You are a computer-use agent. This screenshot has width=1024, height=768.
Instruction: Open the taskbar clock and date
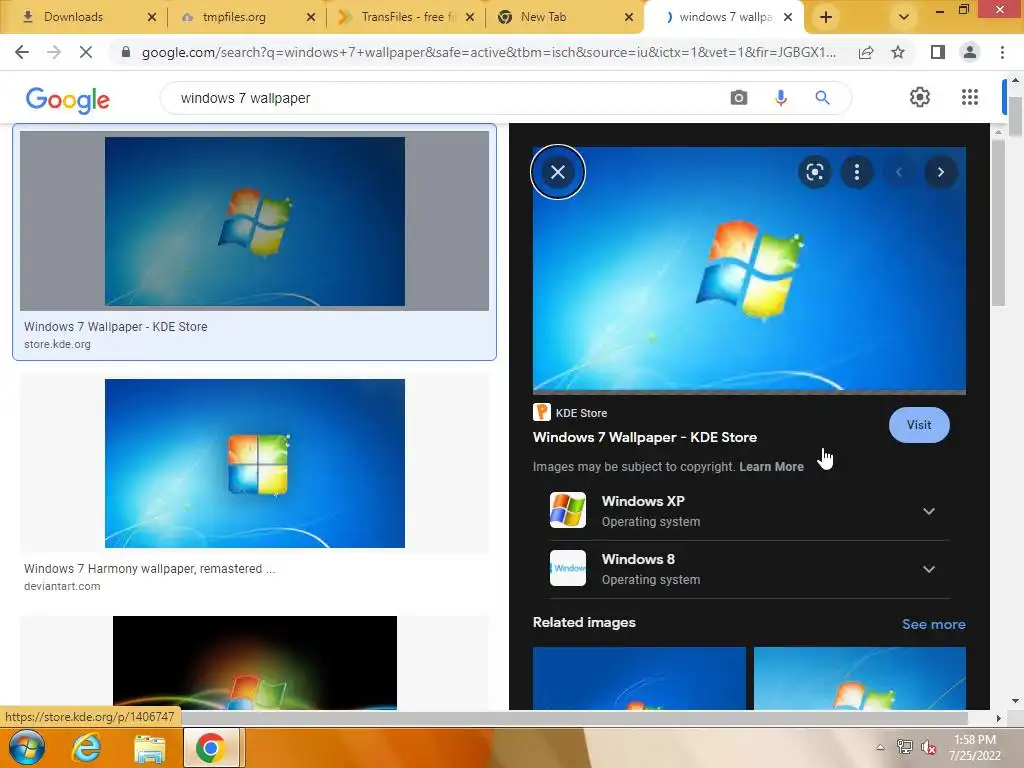(974, 748)
